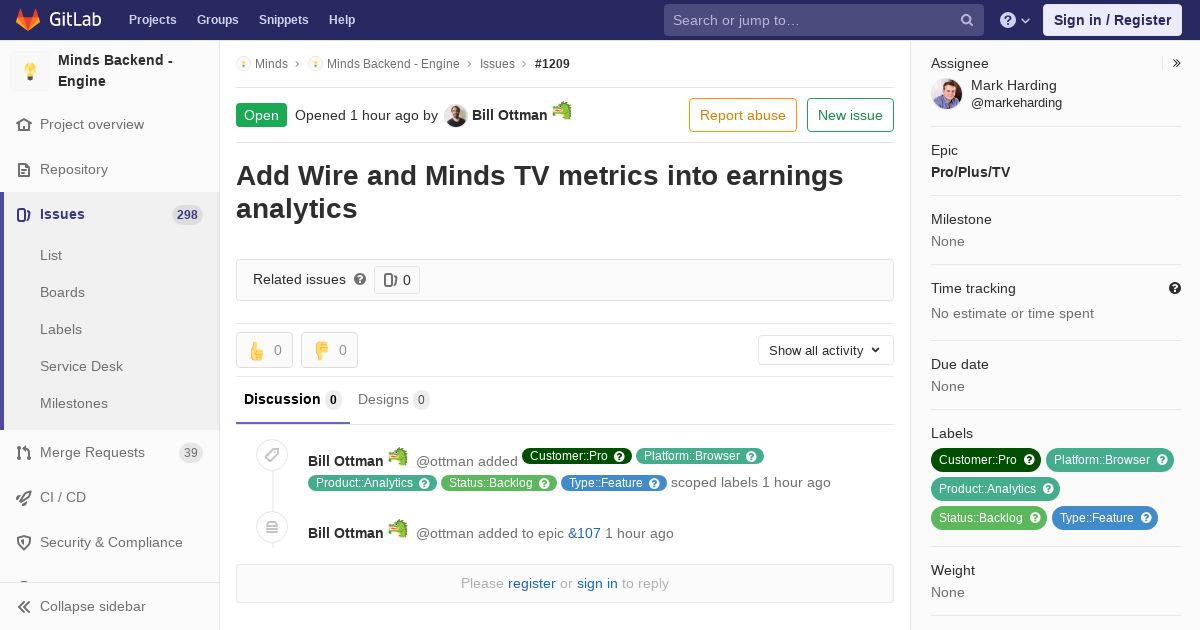The image size is (1200, 630).
Task: Click the Minds Backend lightbulb project avatar
Action: click(30, 71)
